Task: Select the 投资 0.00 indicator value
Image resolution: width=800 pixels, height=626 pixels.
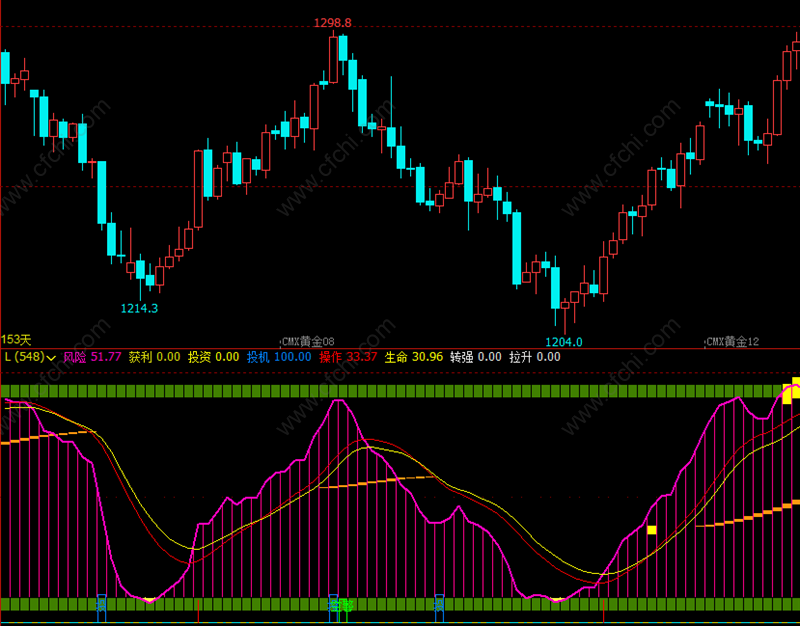Action: tap(213, 357)
